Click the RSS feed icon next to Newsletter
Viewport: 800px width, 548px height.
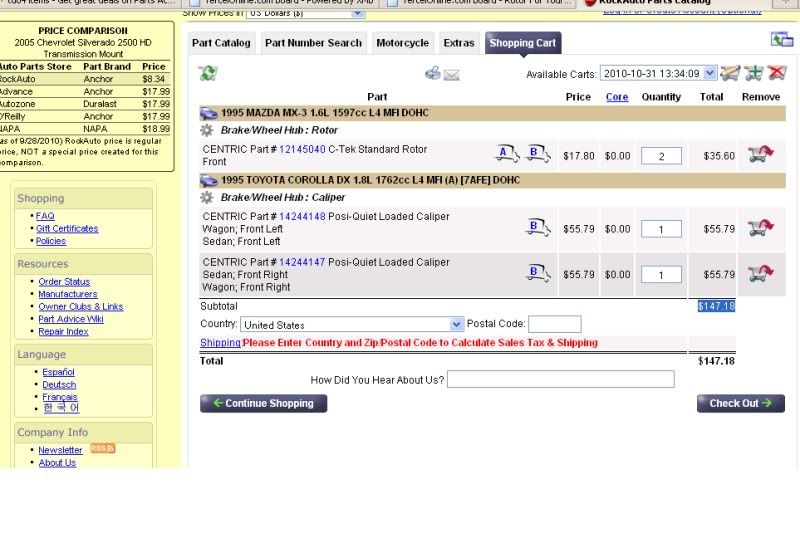click(x=103, y=449)
